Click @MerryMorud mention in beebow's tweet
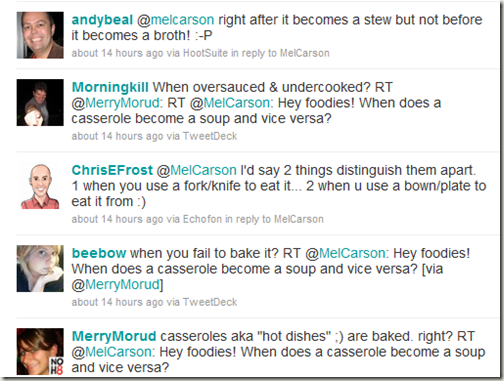This screenshot has width=504, height=381. click(116, 285)
